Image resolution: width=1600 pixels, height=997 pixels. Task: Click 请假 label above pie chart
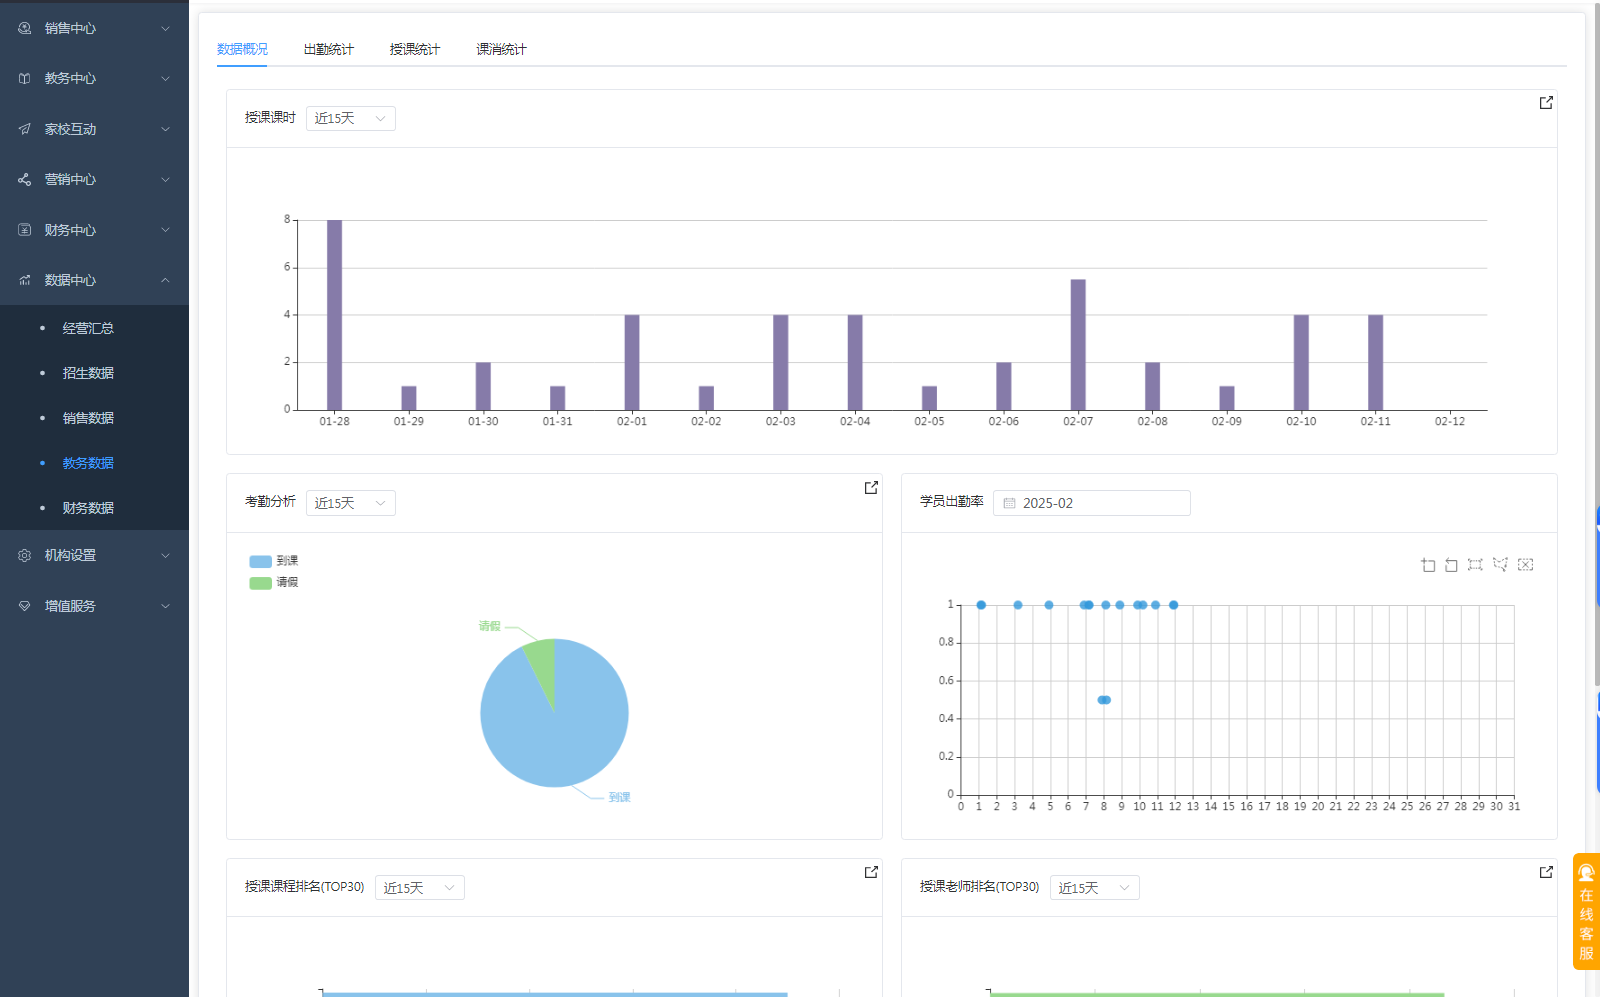click(489, 626)
